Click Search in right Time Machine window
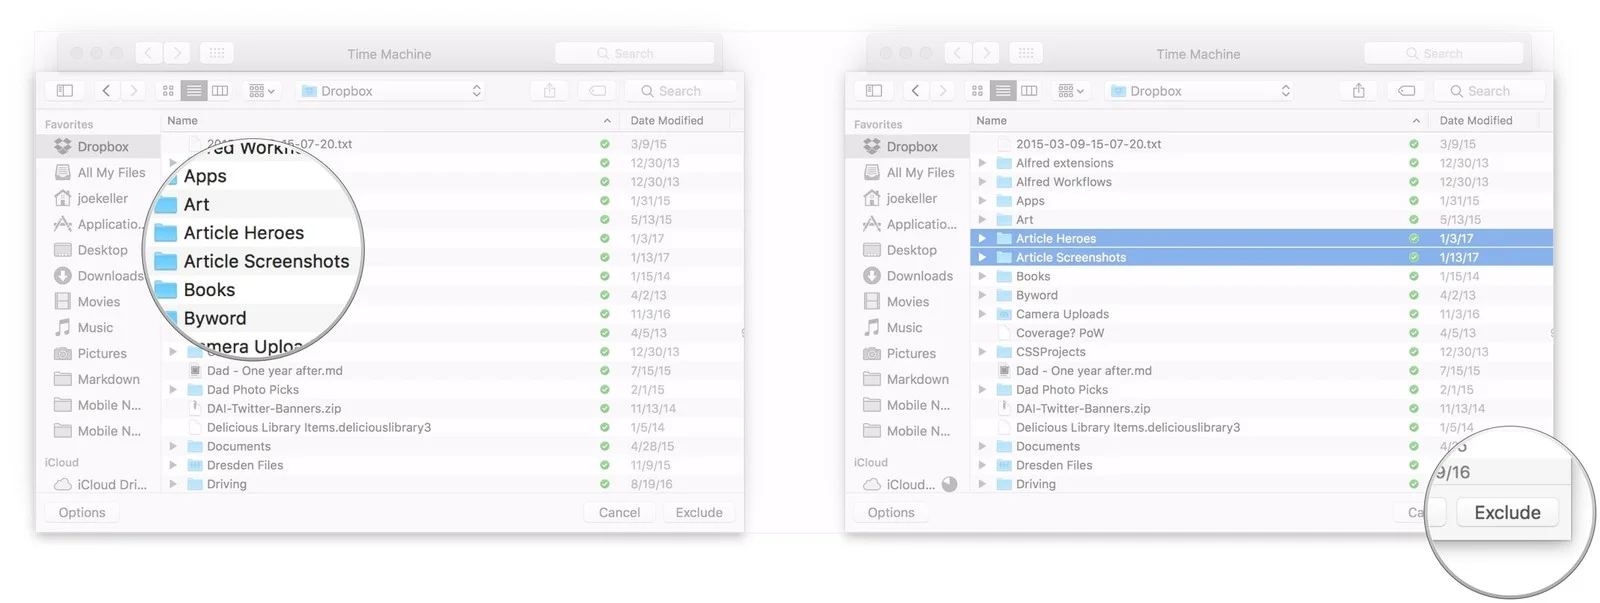The image size is (1600, 603). coord(1443,53)
